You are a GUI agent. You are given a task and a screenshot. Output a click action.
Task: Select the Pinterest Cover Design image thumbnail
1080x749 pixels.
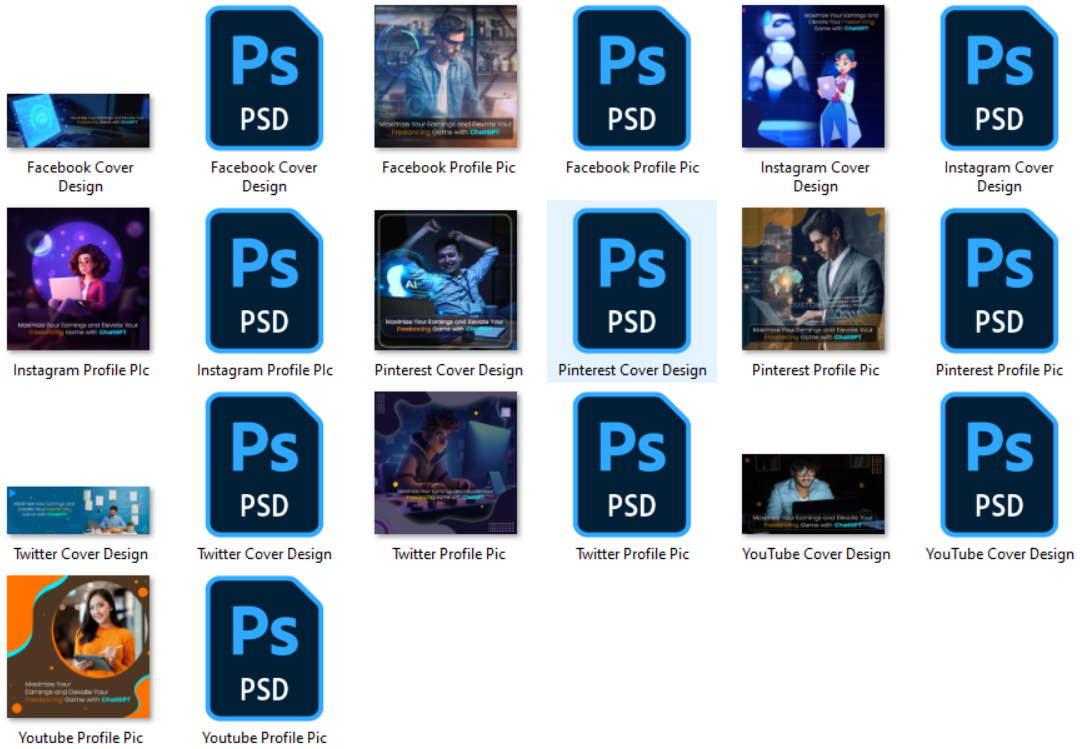click(x=446, y=280)
